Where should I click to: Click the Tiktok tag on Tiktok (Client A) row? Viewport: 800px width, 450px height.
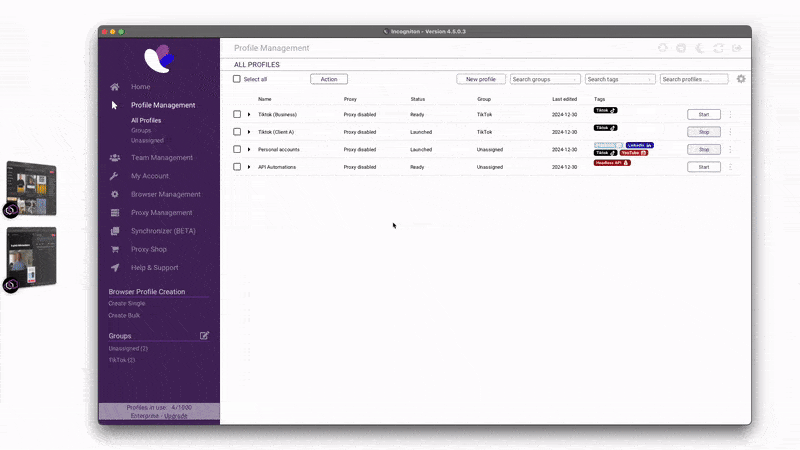(606, 128)
